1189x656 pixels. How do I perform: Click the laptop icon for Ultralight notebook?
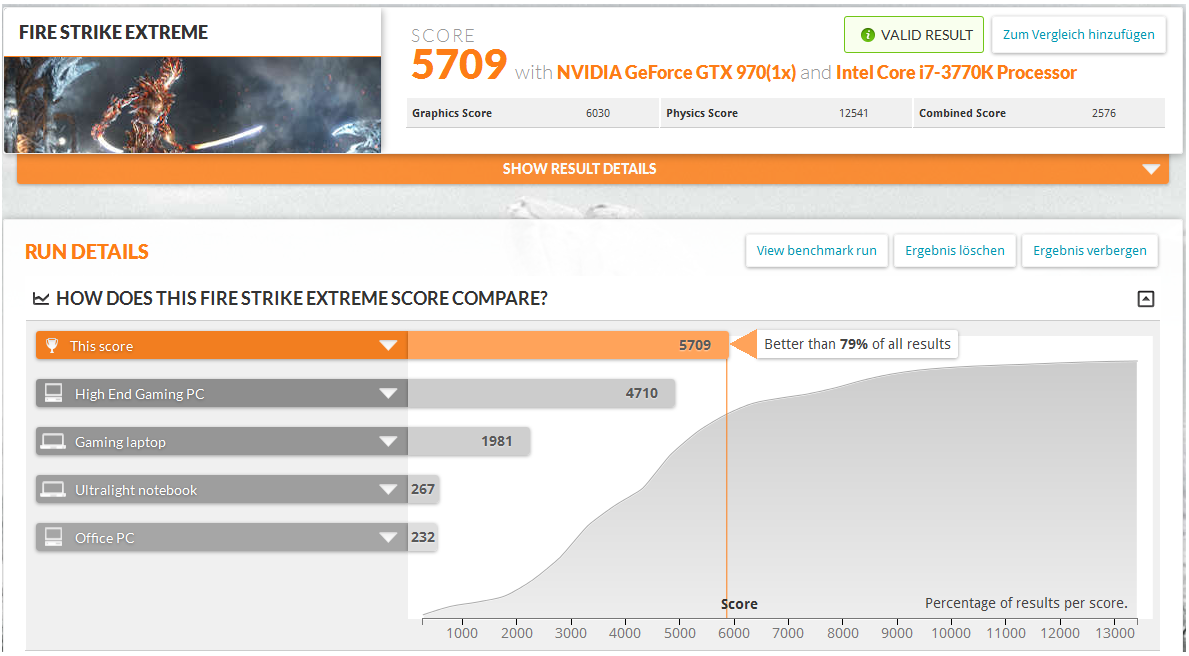[x=53, y=489]
